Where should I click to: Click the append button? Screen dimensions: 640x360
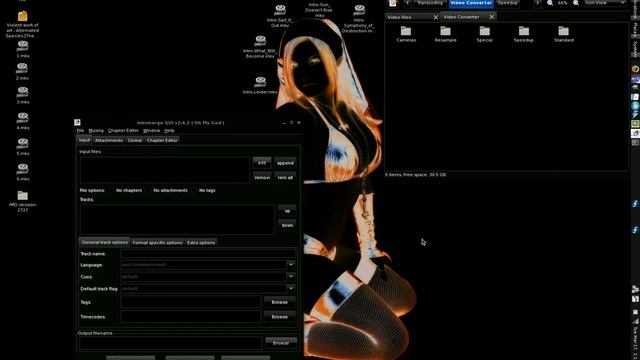(x=285, y=163)
